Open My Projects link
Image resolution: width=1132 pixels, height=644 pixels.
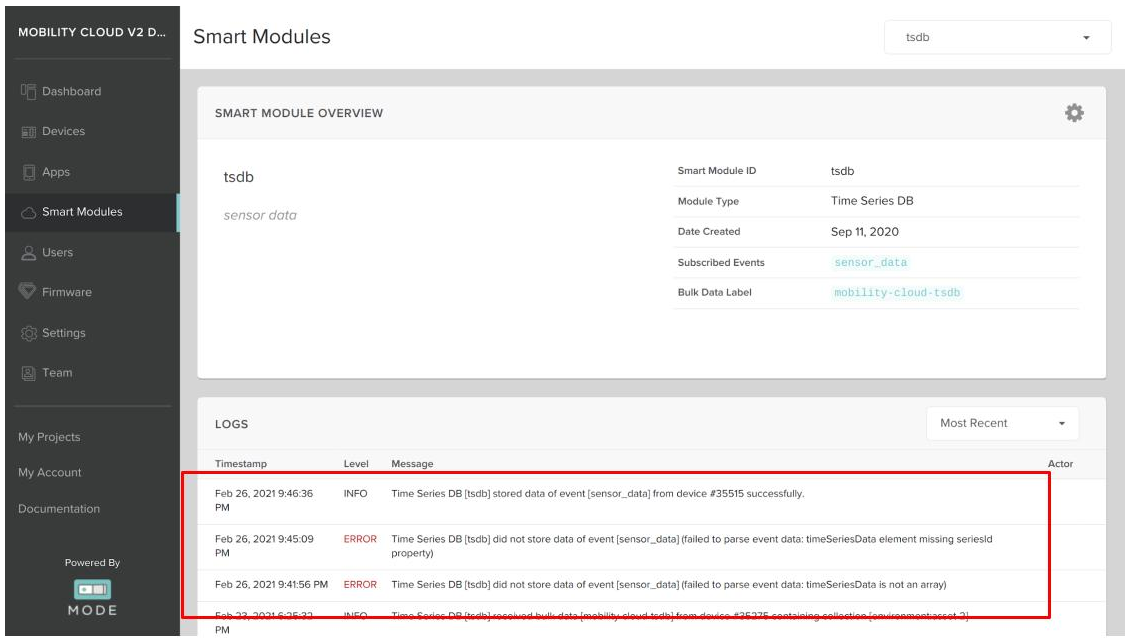click(x=49, y=438)
